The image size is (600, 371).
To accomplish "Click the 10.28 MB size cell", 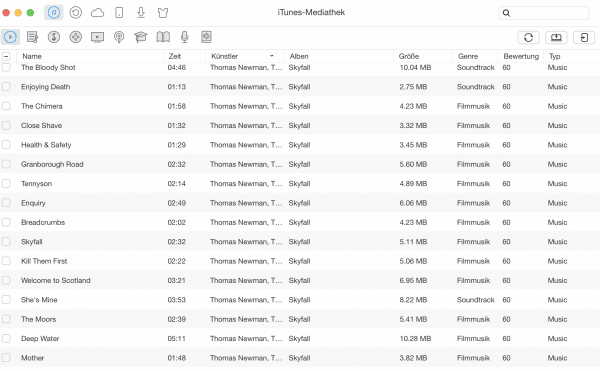I will [x=415, y=338].
